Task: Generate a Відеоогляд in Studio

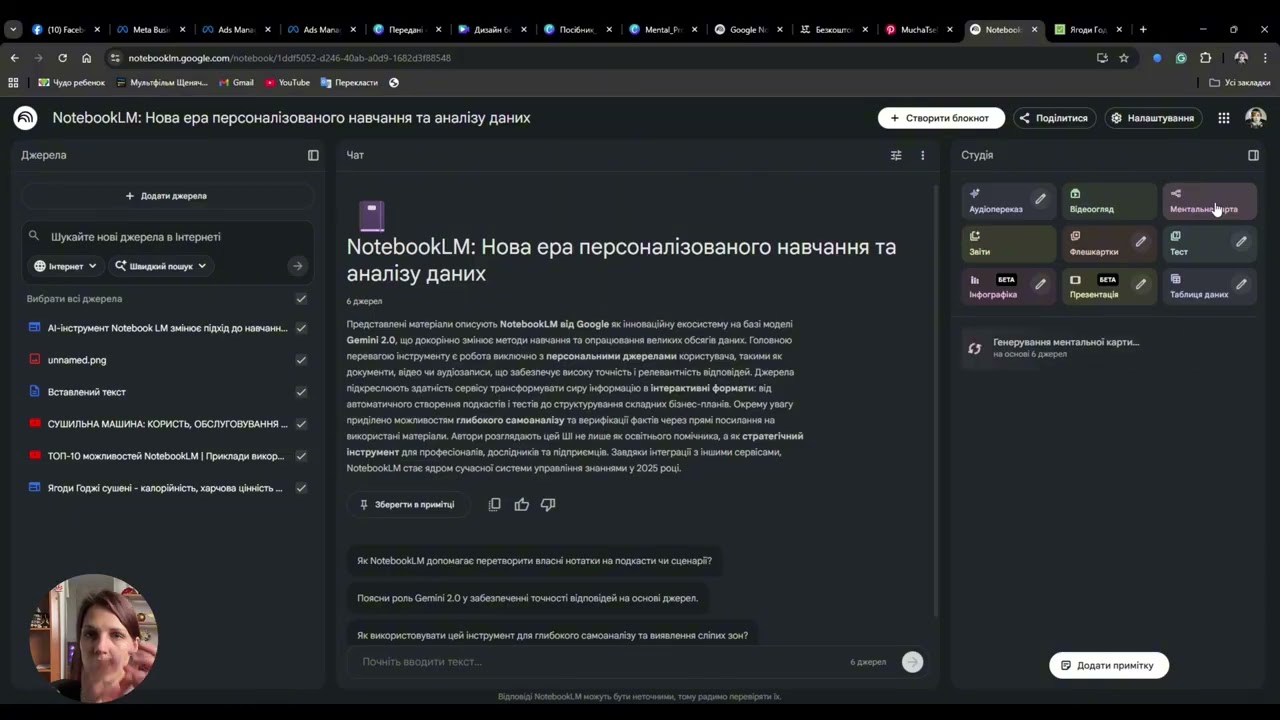Action: [1108, 200]
